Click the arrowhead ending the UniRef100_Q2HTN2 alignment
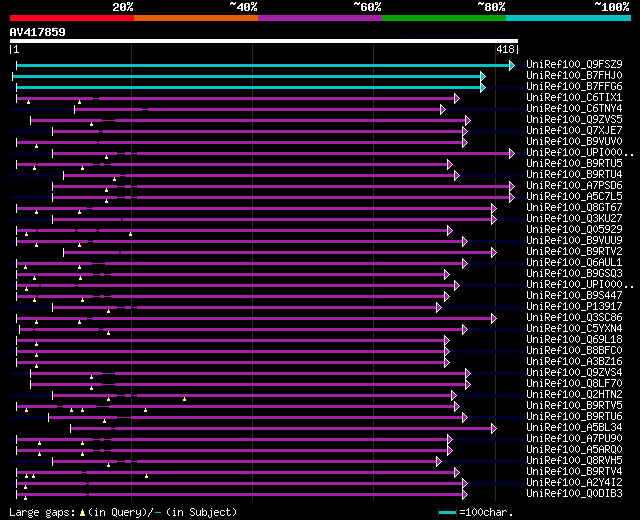This screenshot has width=640, height=520. [x=454, y=396]
